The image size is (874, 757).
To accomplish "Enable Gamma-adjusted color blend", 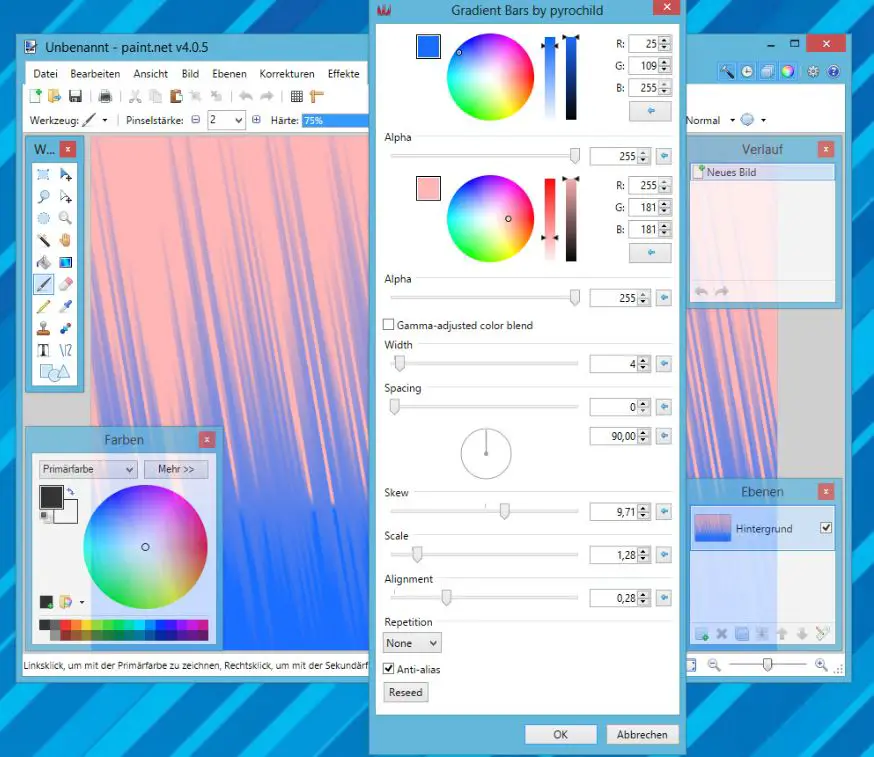I will (388, 325).
